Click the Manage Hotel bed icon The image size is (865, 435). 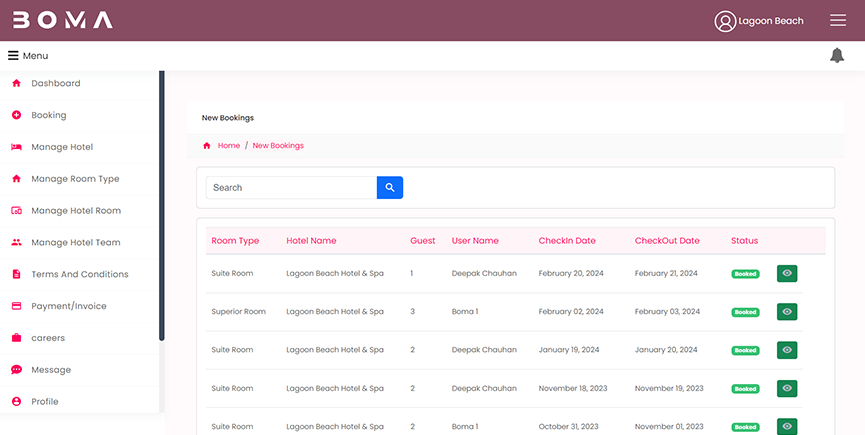(16, 147)
